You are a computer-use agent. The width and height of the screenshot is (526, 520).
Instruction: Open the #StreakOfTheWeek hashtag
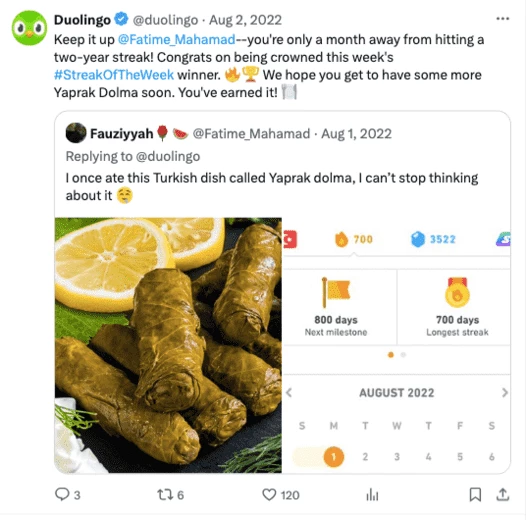click(114, 74)
